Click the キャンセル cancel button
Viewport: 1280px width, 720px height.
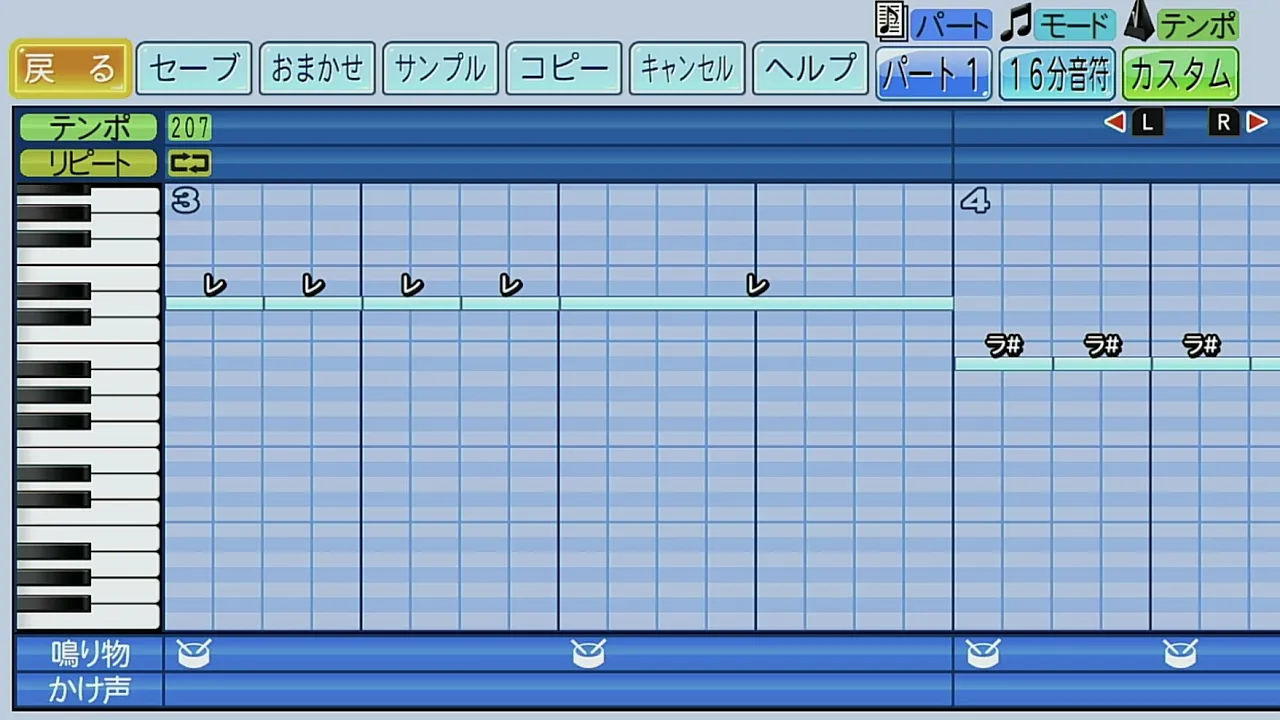click(687, 69)
